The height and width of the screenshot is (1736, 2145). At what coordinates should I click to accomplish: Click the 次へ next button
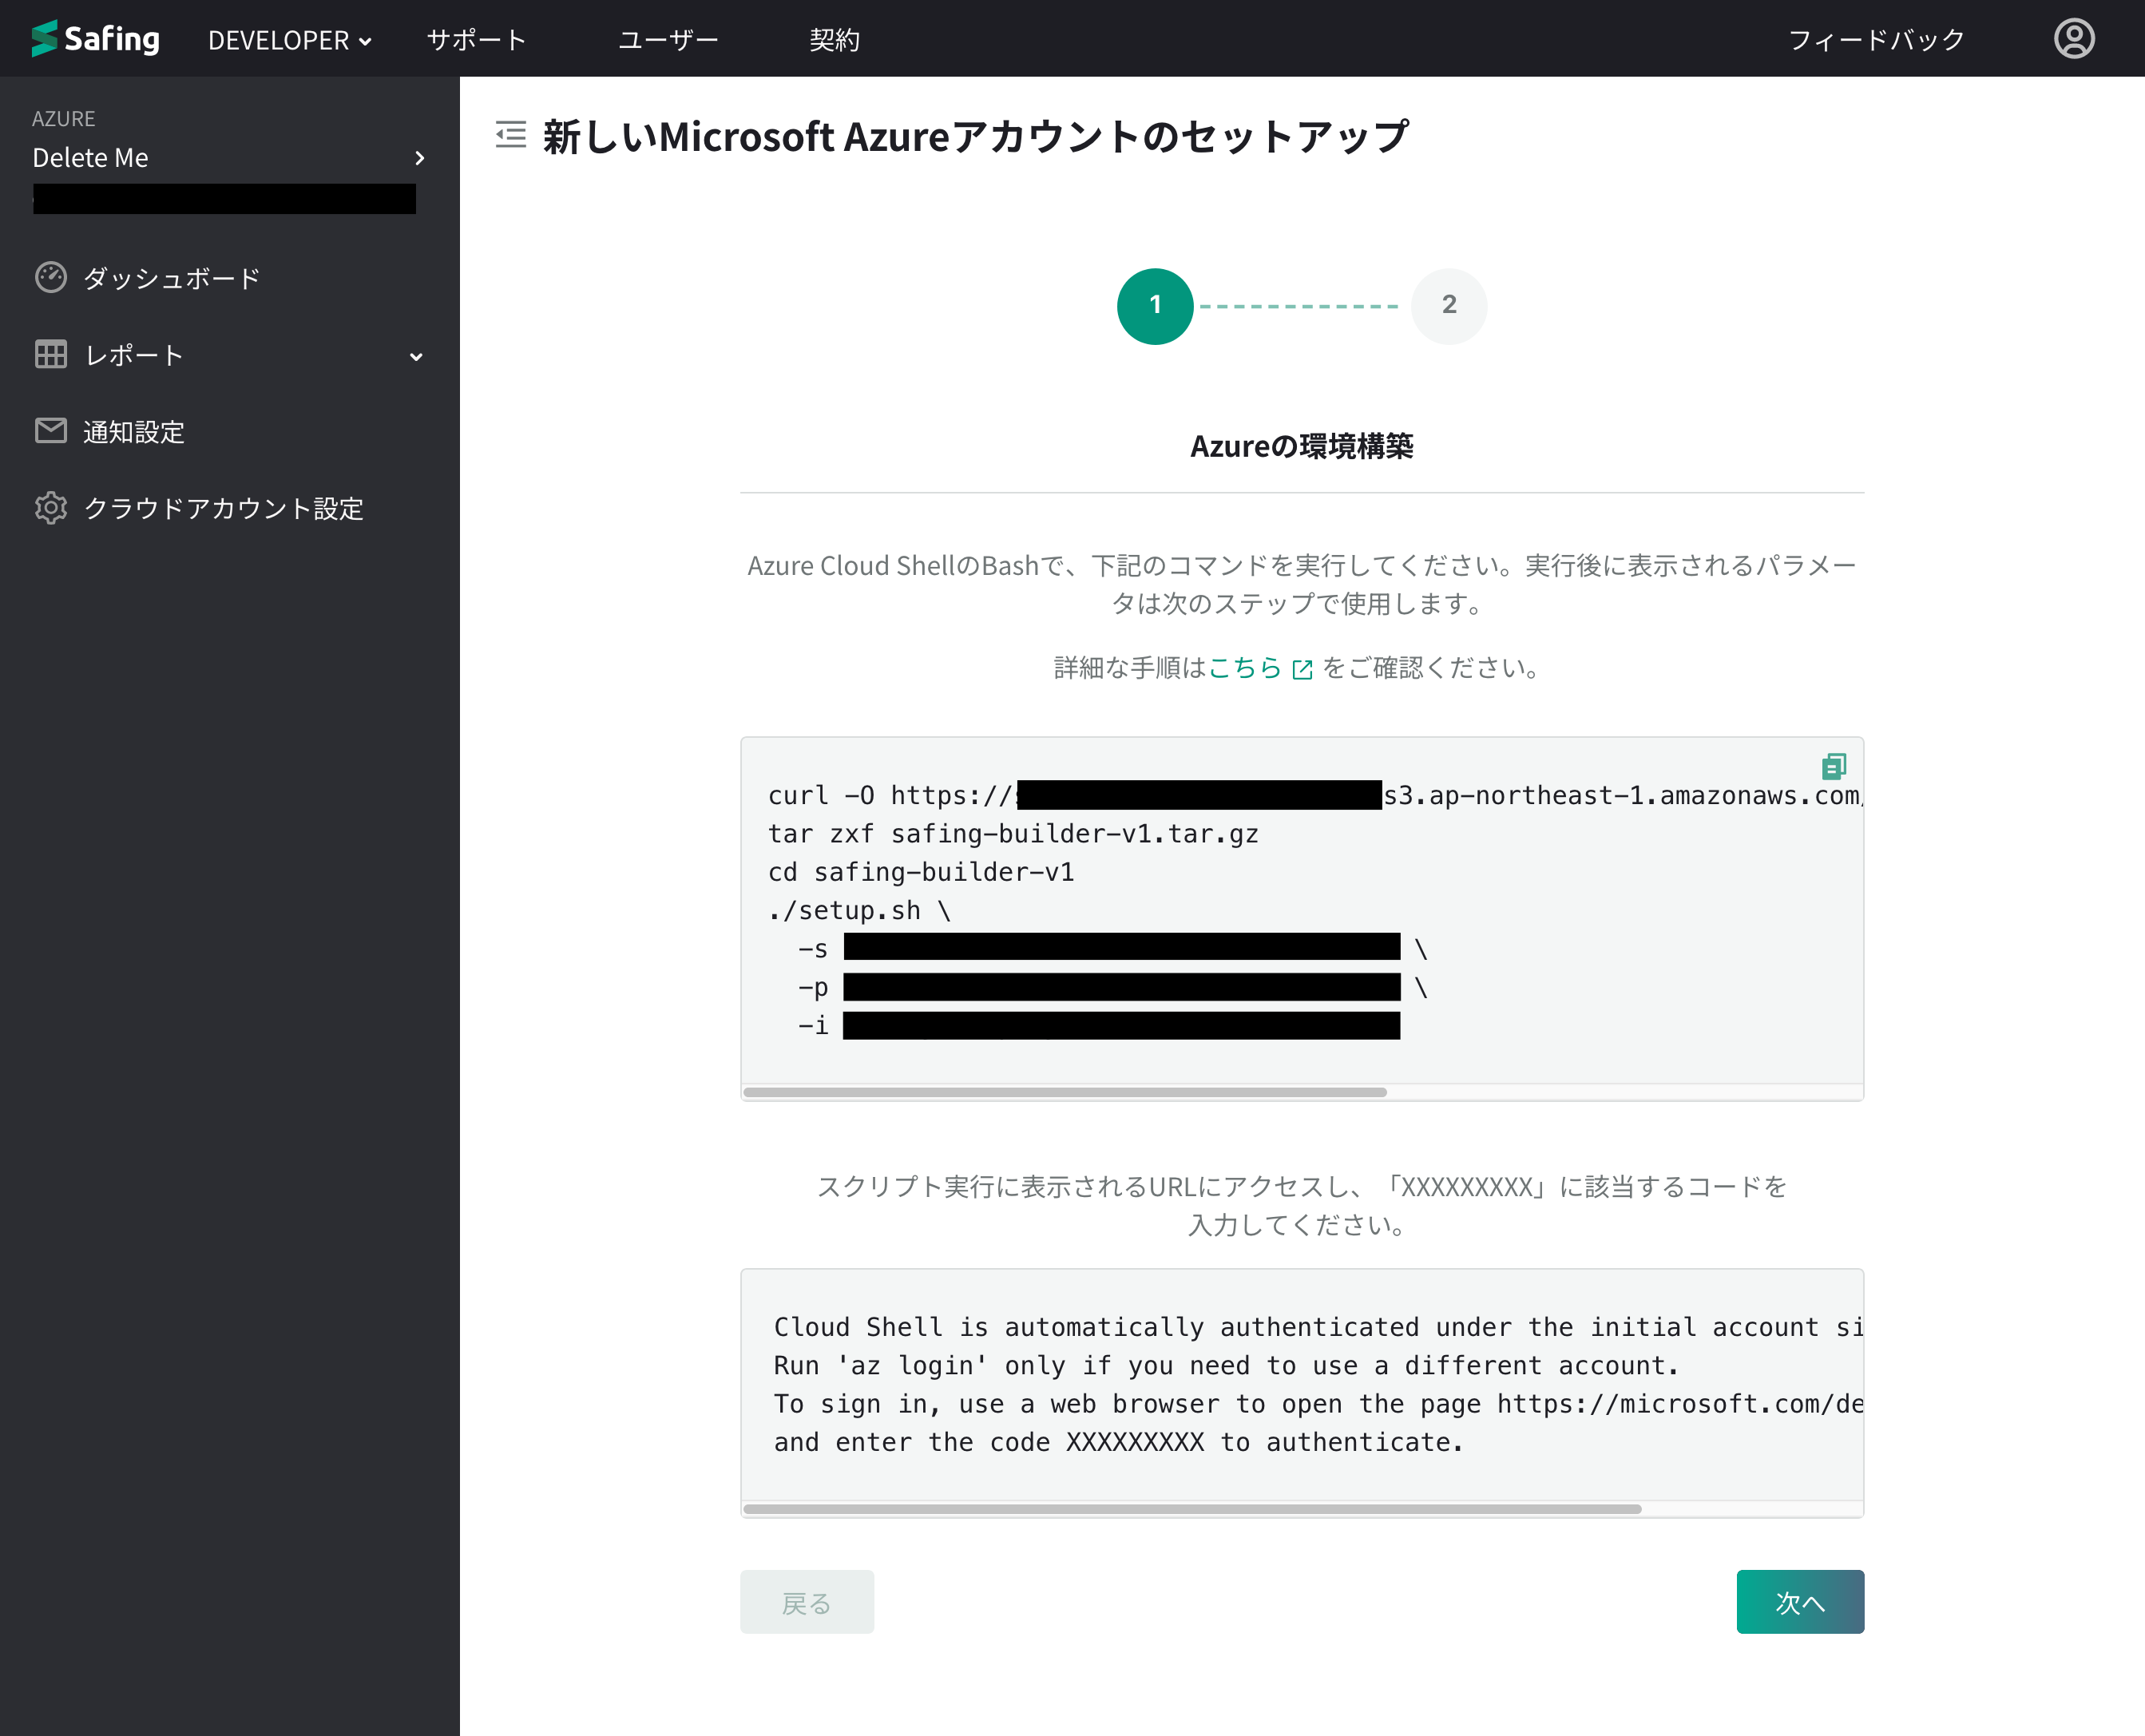(x=1800, y=1602)
